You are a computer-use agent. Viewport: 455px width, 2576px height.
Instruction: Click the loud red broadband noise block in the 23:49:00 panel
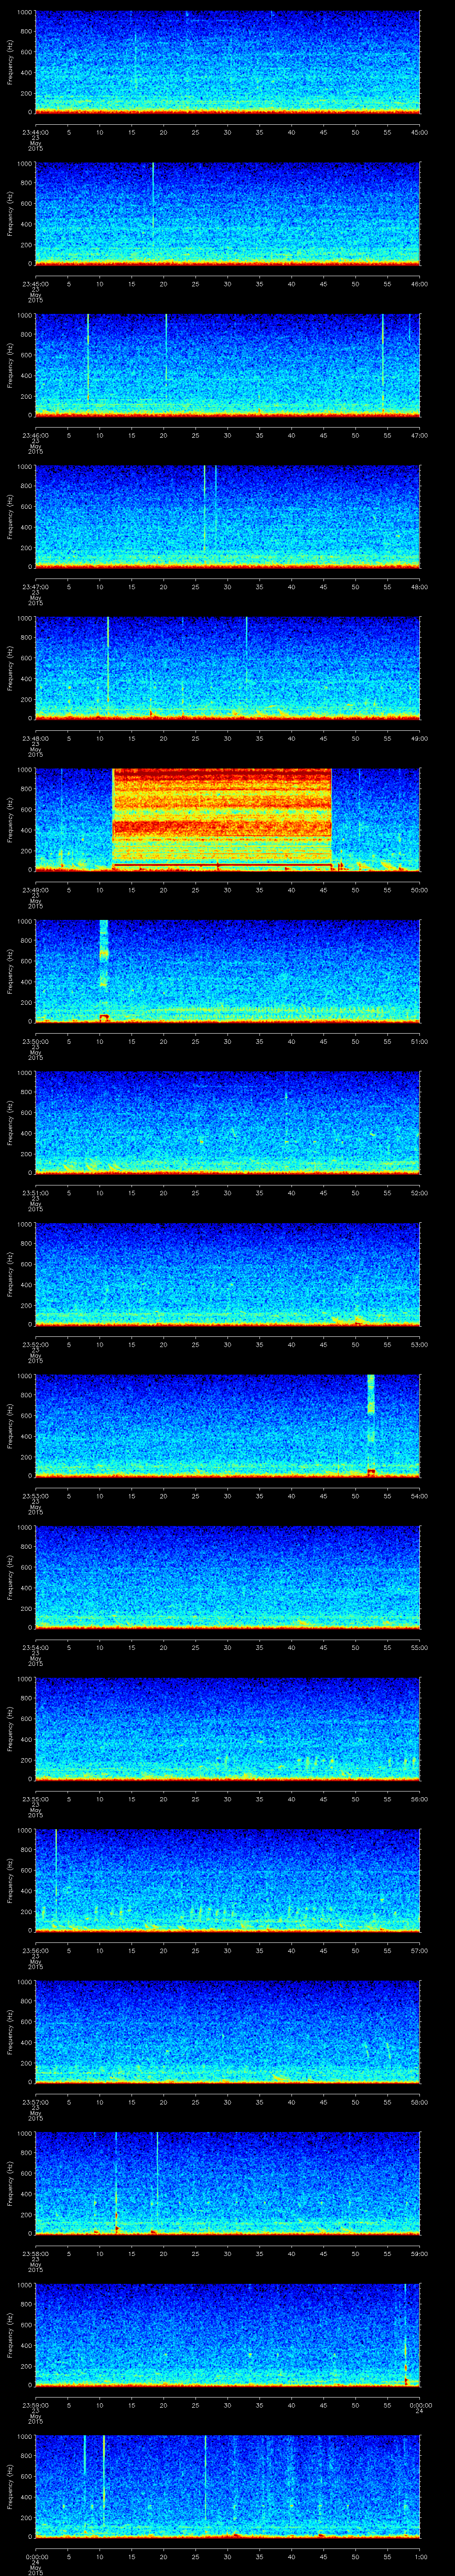pos(222,819)
